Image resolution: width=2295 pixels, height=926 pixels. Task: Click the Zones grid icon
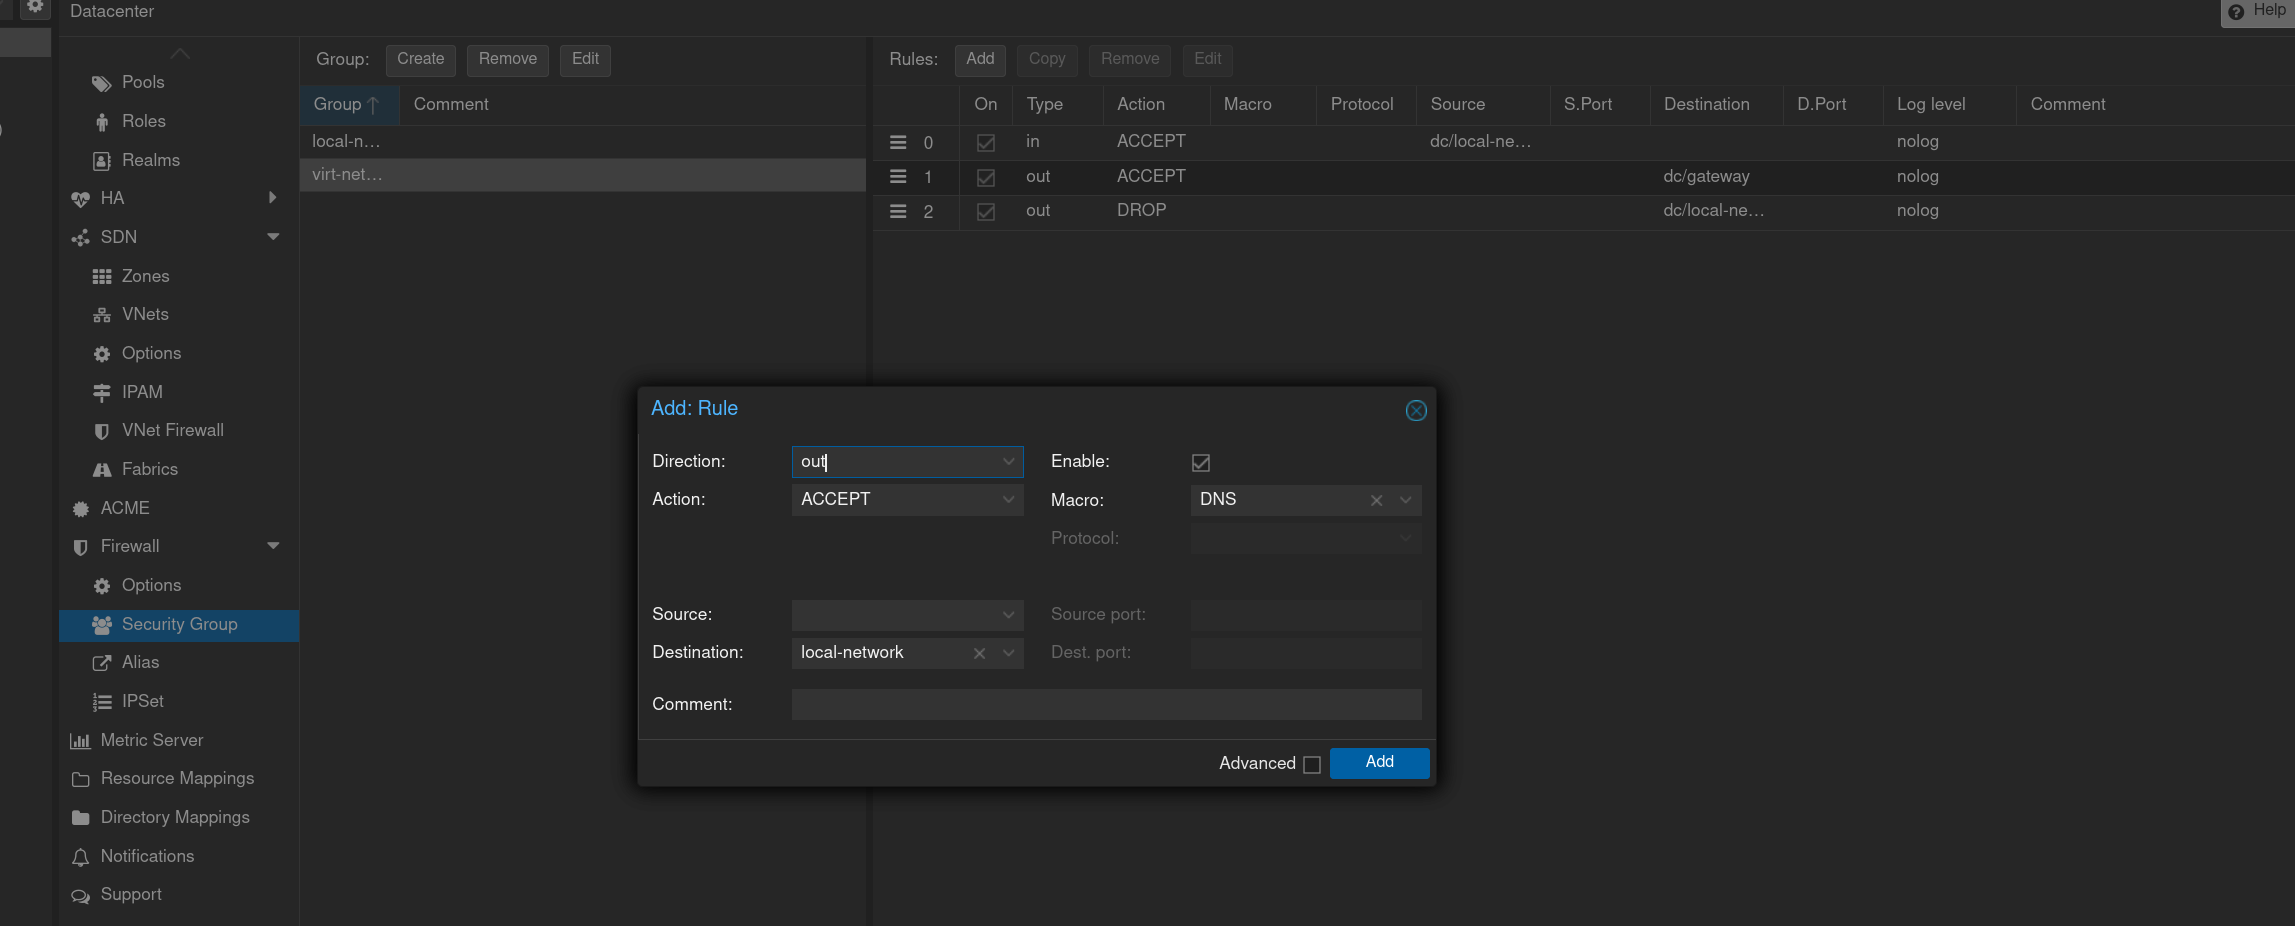click(x=101, y=277)
